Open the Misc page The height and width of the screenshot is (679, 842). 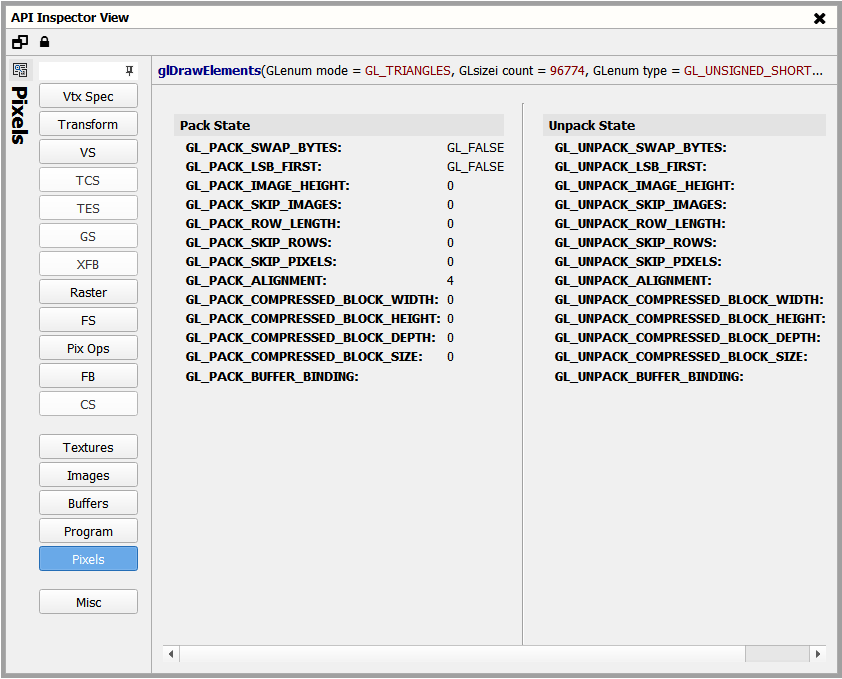(88, 602)
